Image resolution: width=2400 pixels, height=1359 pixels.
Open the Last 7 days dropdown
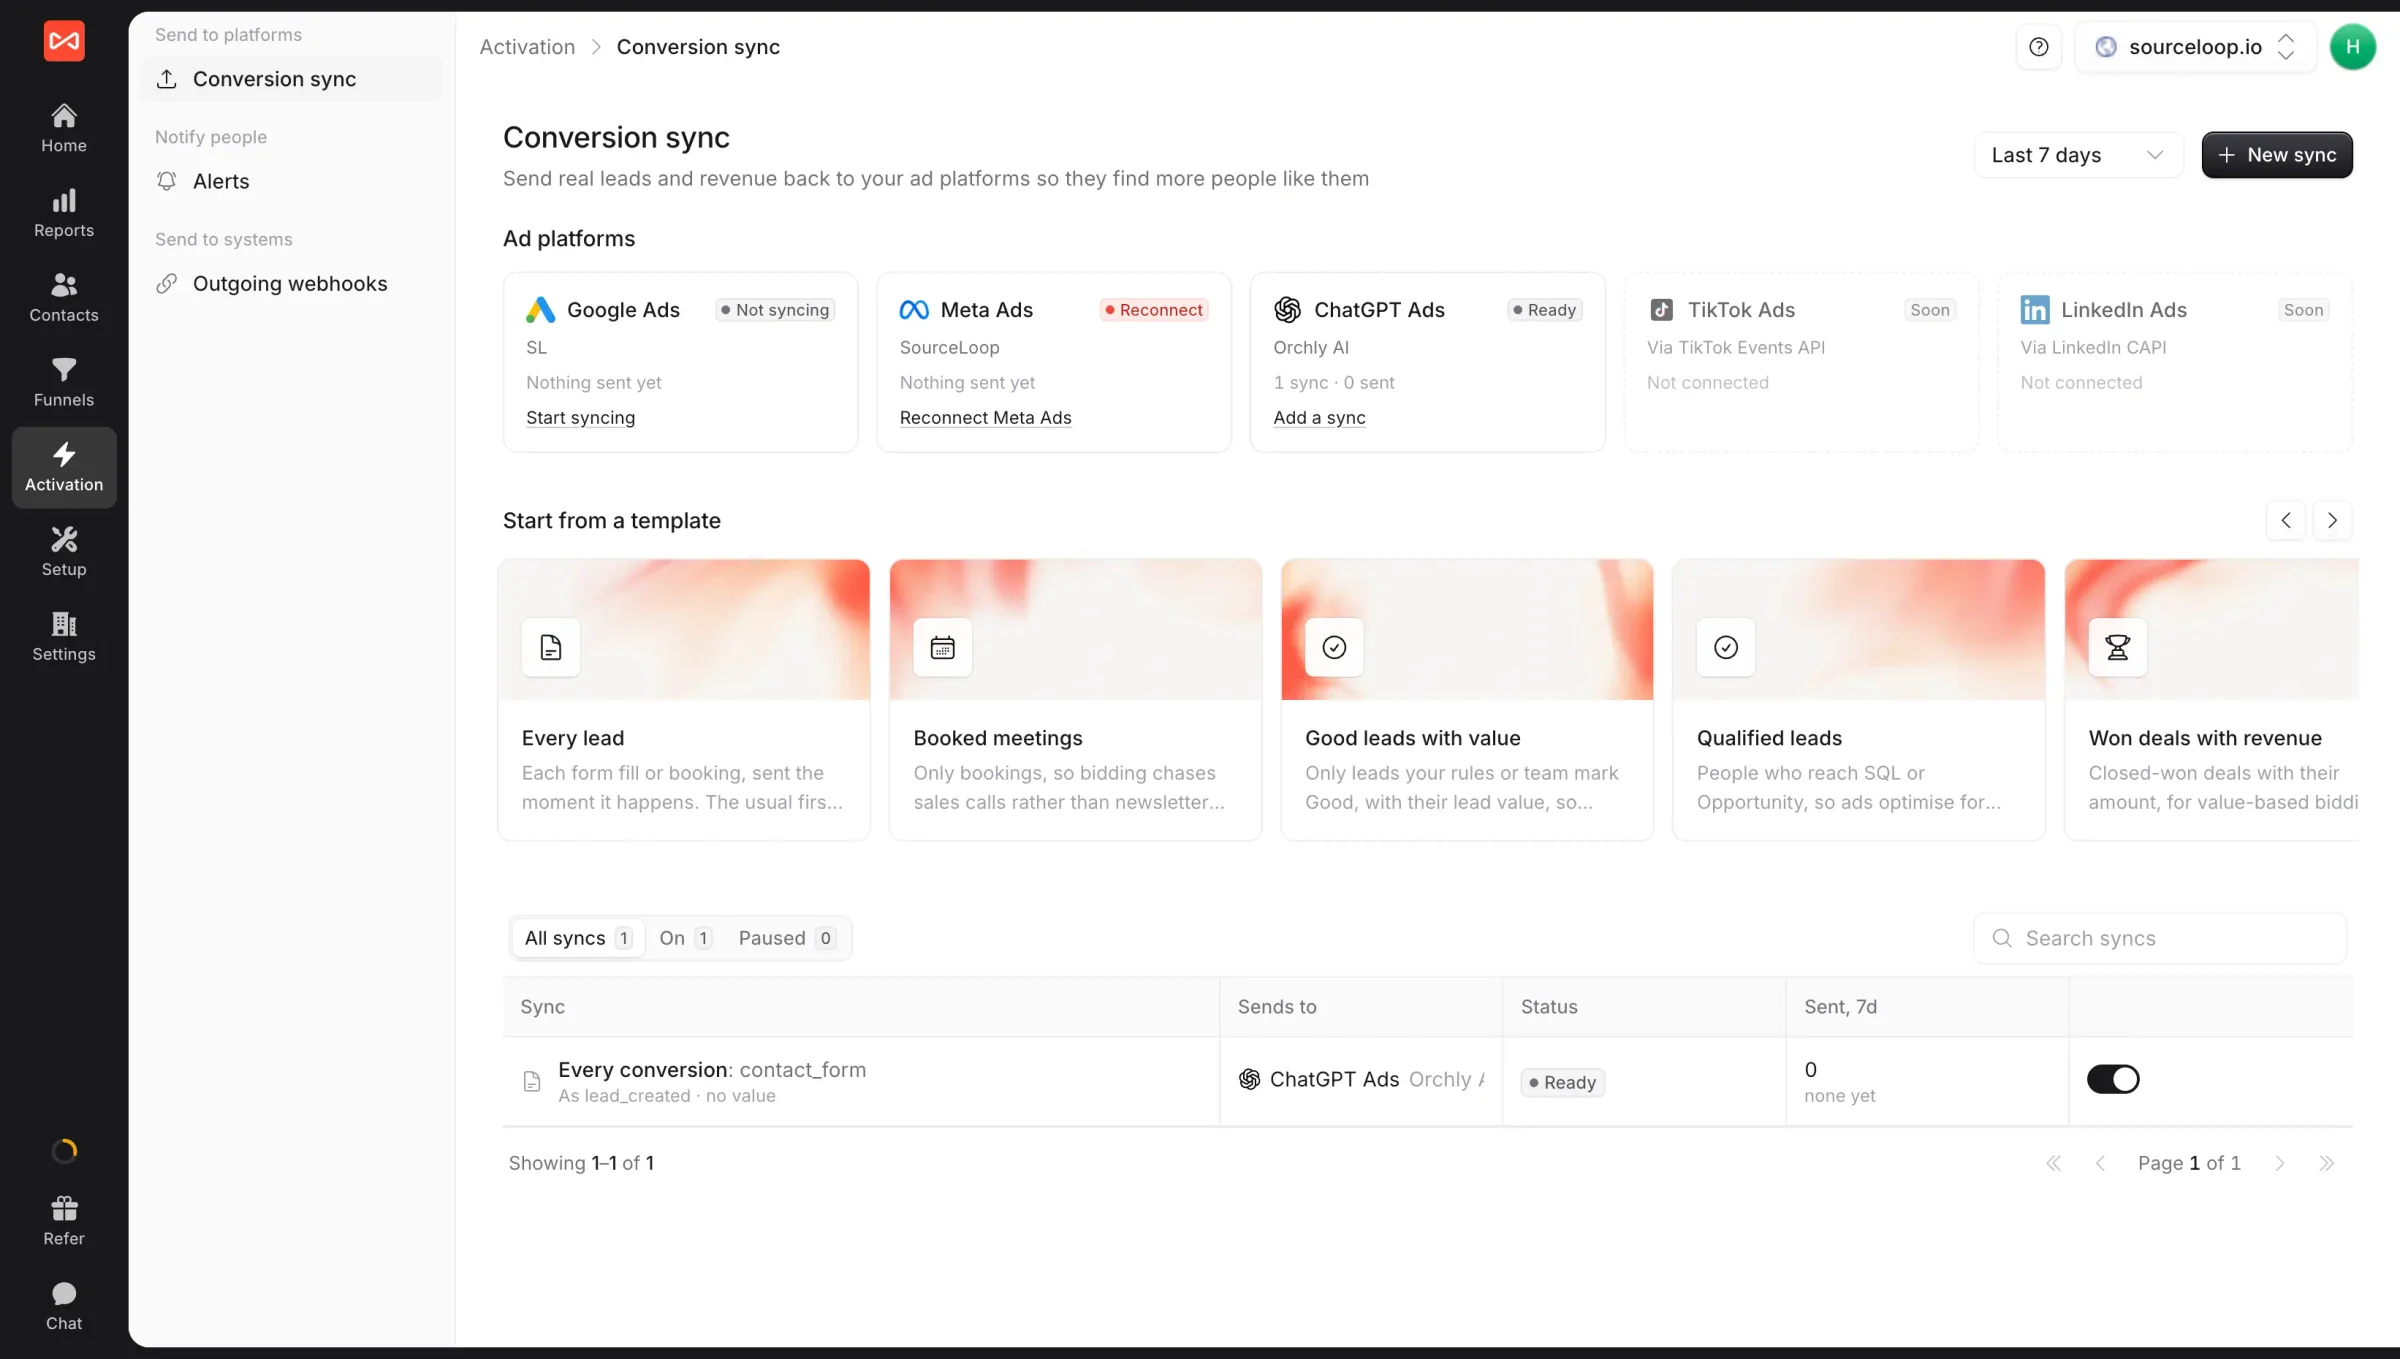click(x=2077, y=155)
